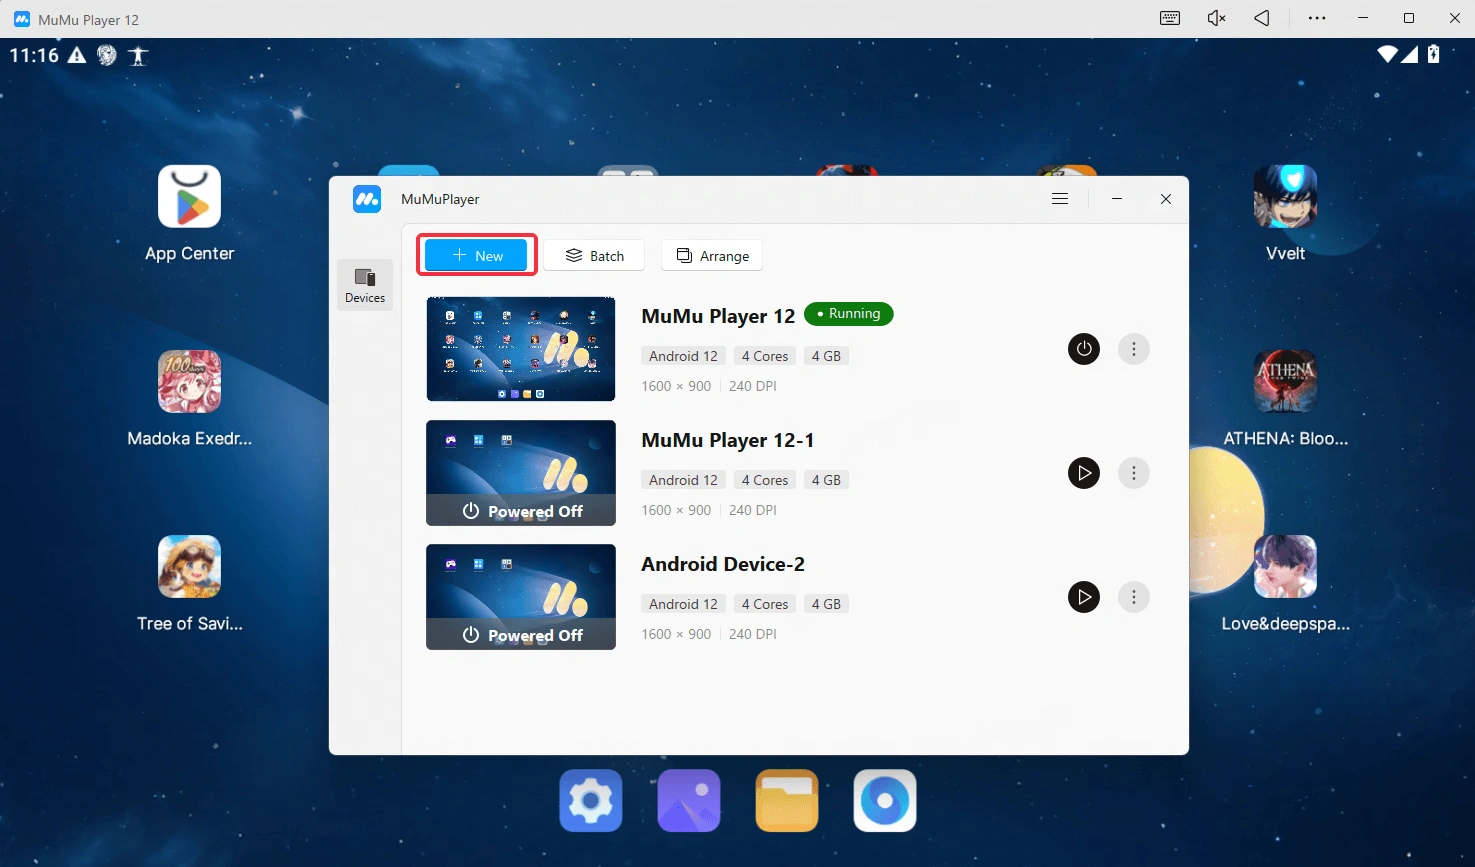Open the Browser app in dock
The width and height of the screenshot is (1475, 867).
[885, 800]
